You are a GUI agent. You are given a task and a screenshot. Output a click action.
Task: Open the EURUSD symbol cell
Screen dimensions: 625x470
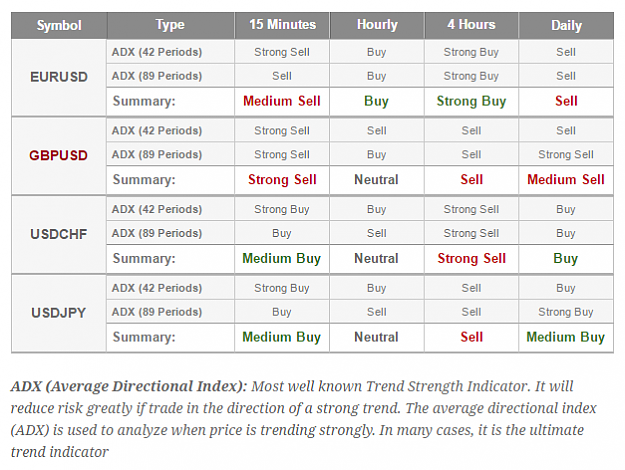tap(59, 77)
